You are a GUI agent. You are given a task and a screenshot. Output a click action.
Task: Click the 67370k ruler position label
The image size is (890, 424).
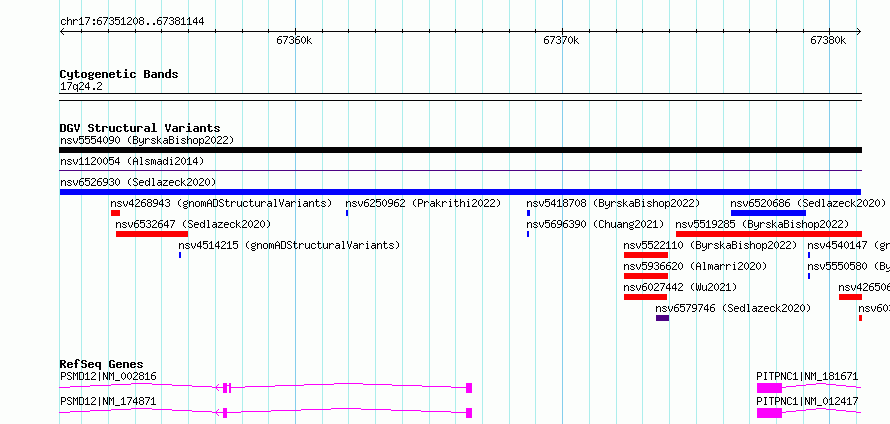tap(561, 40)
